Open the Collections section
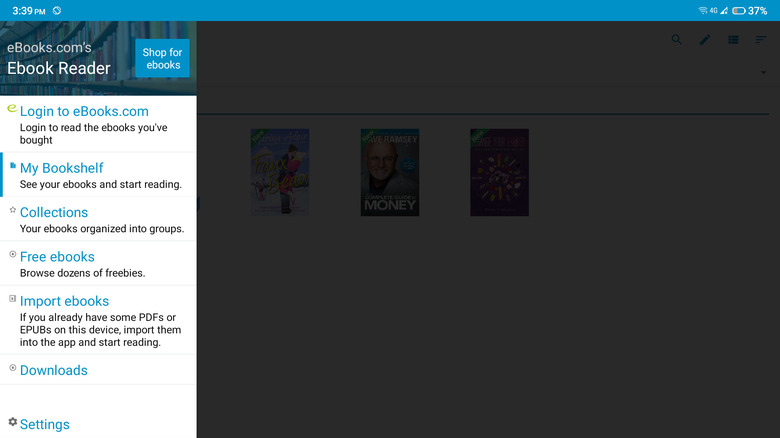The image size is (780, 438). coord(54,212)
